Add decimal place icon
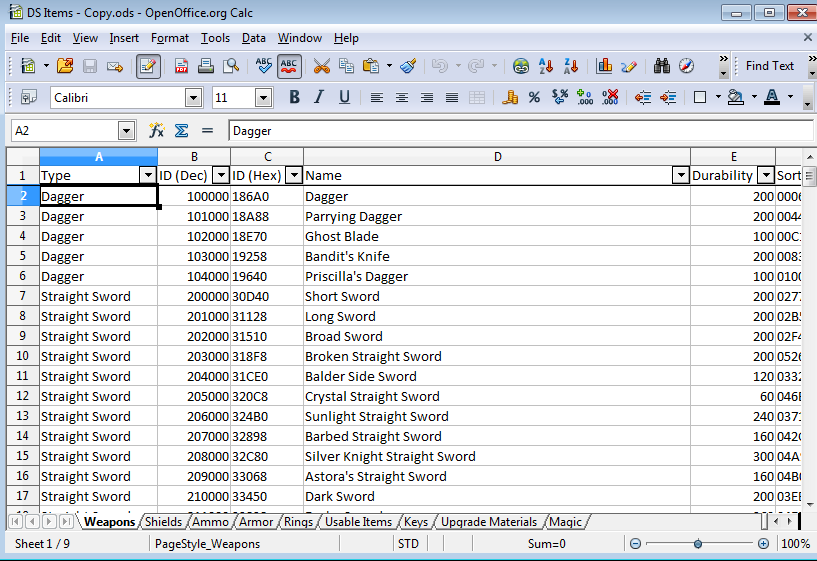Image resolution: width=817 pixels, height=561 pixels. click(x=585, y=97)
